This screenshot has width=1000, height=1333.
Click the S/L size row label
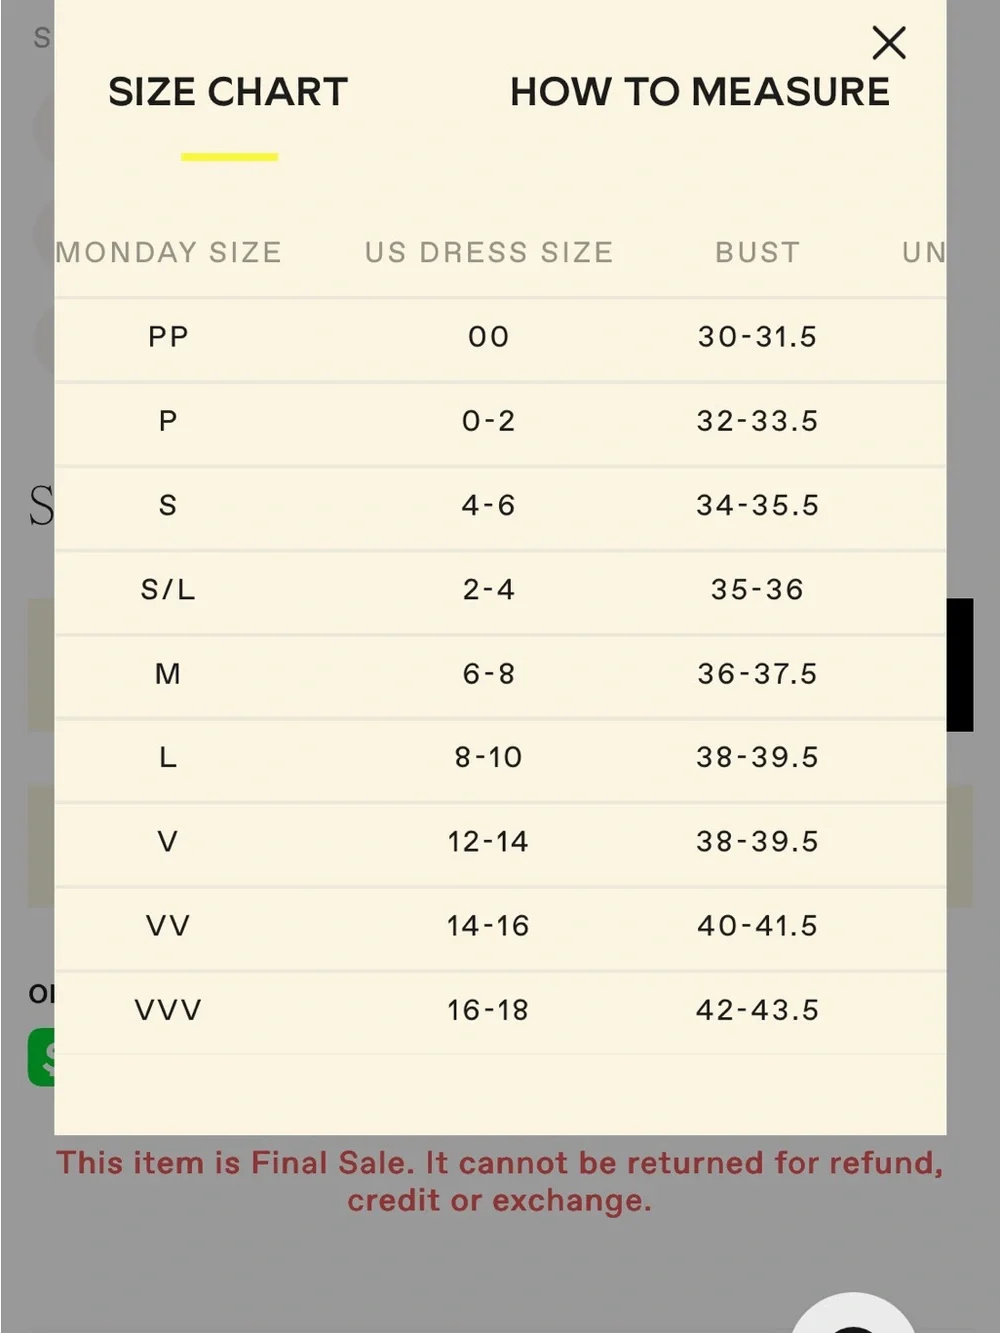(168, 590)
